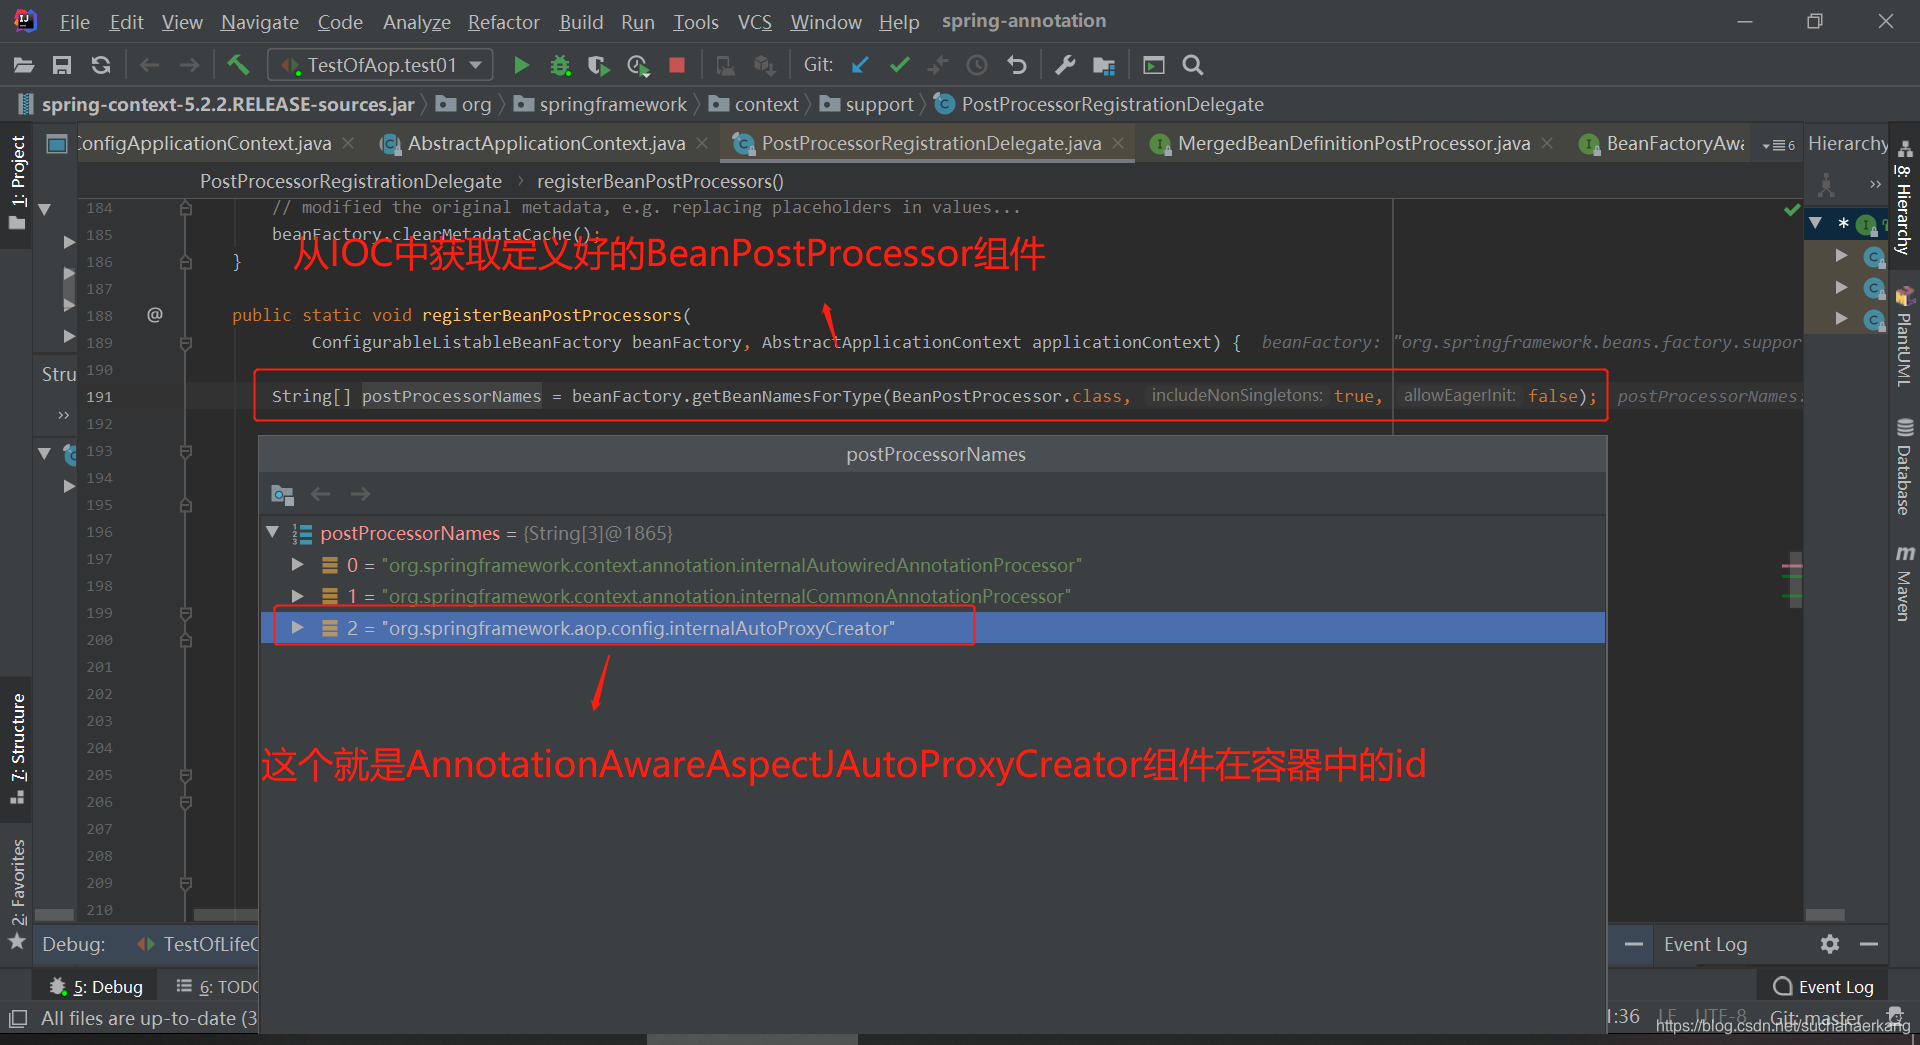1920x1045 pixels.
Task: Collapse the postProcessorNames root node
Action: pyautogui.click(x=272, y=533)
